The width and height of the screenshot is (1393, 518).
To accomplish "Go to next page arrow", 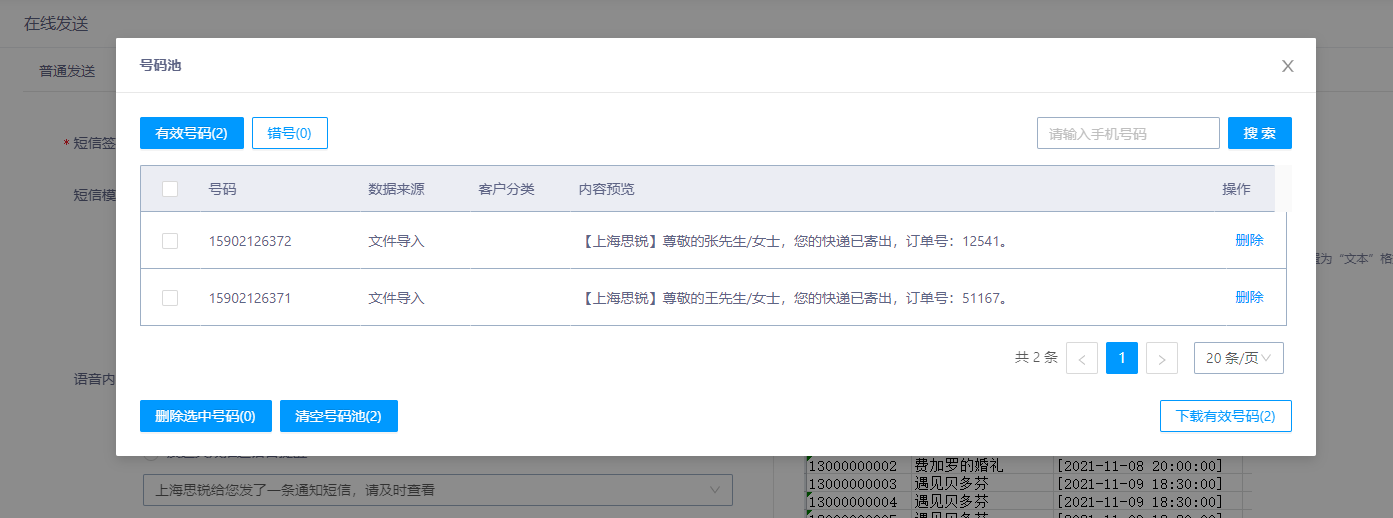I will point(1161,358).
